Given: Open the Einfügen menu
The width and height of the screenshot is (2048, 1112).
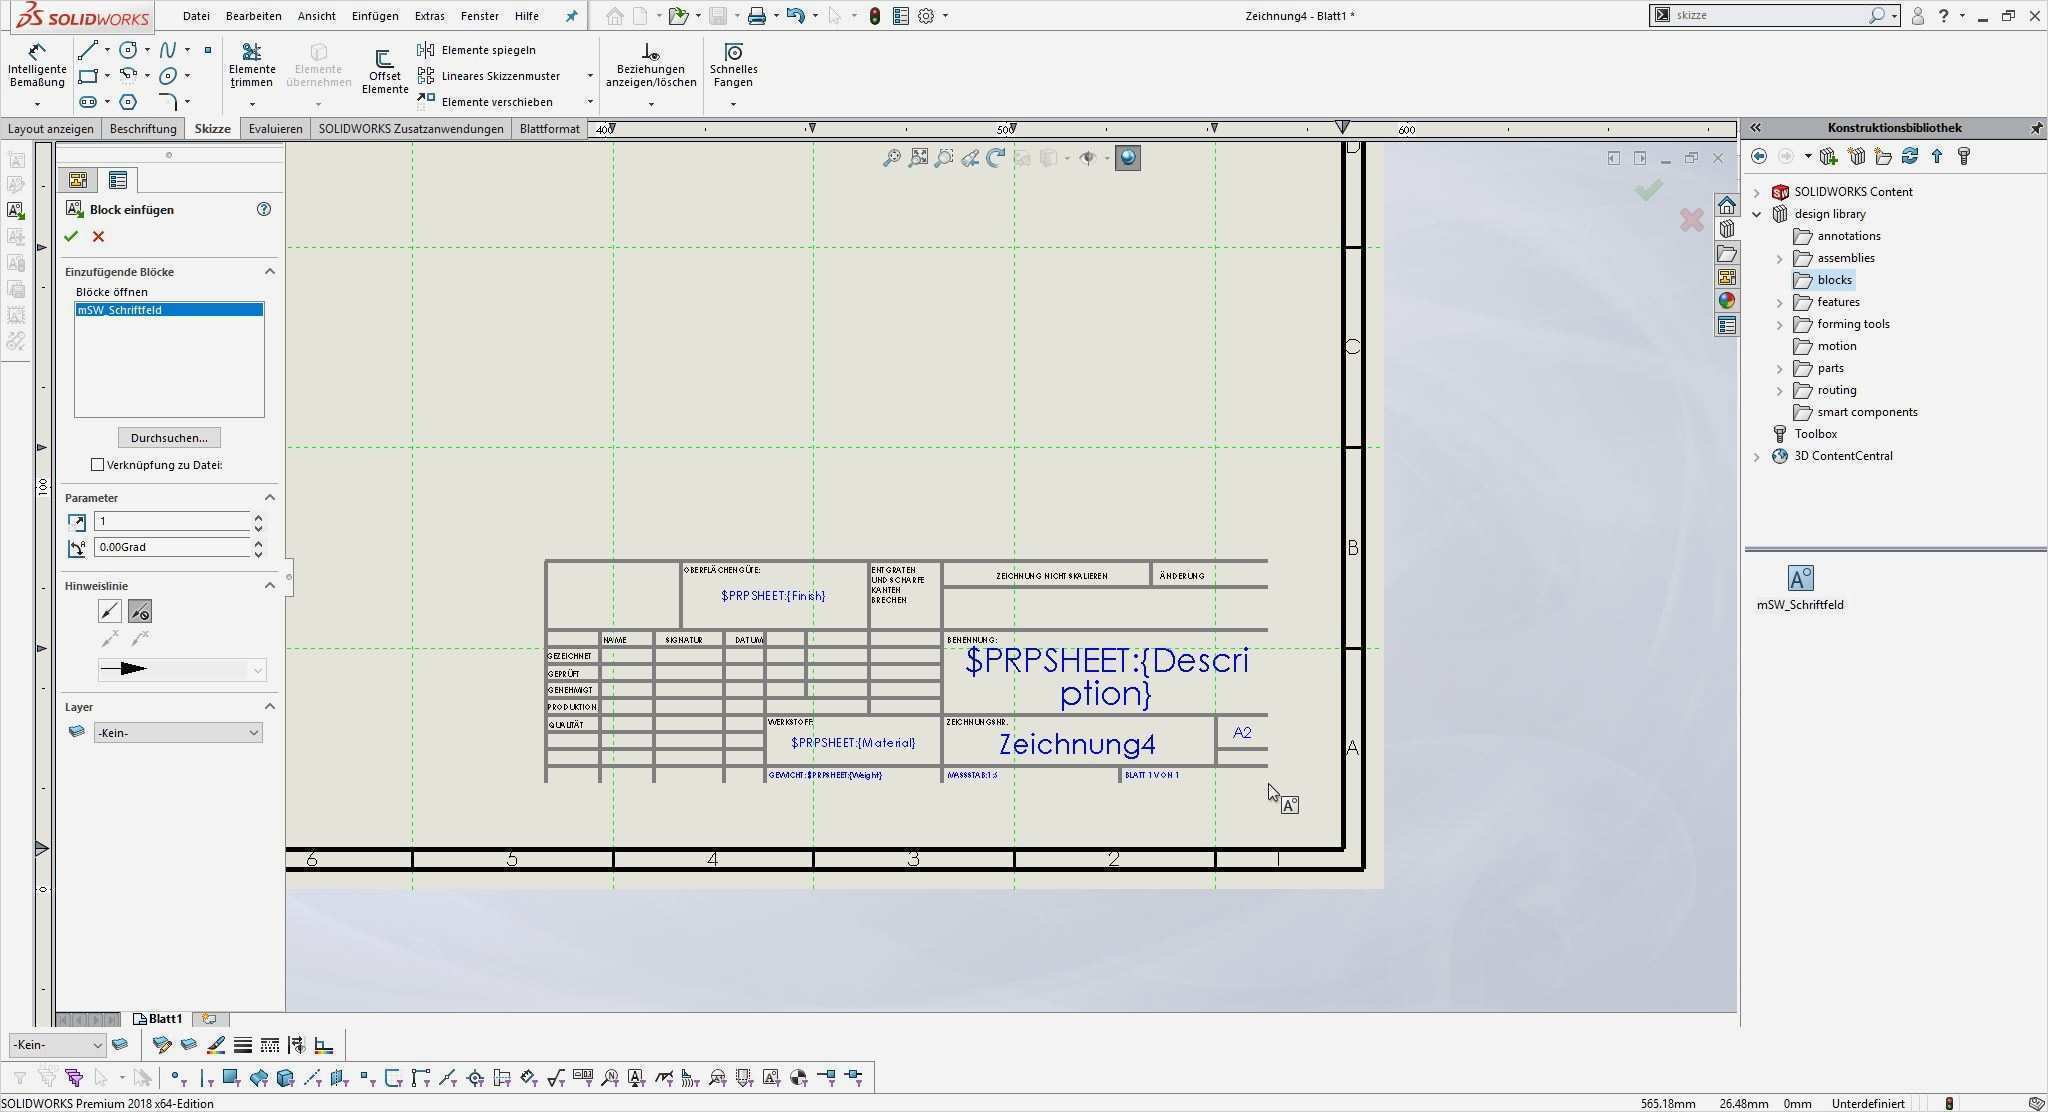Looking at the screenshot, I should point(375,16).
